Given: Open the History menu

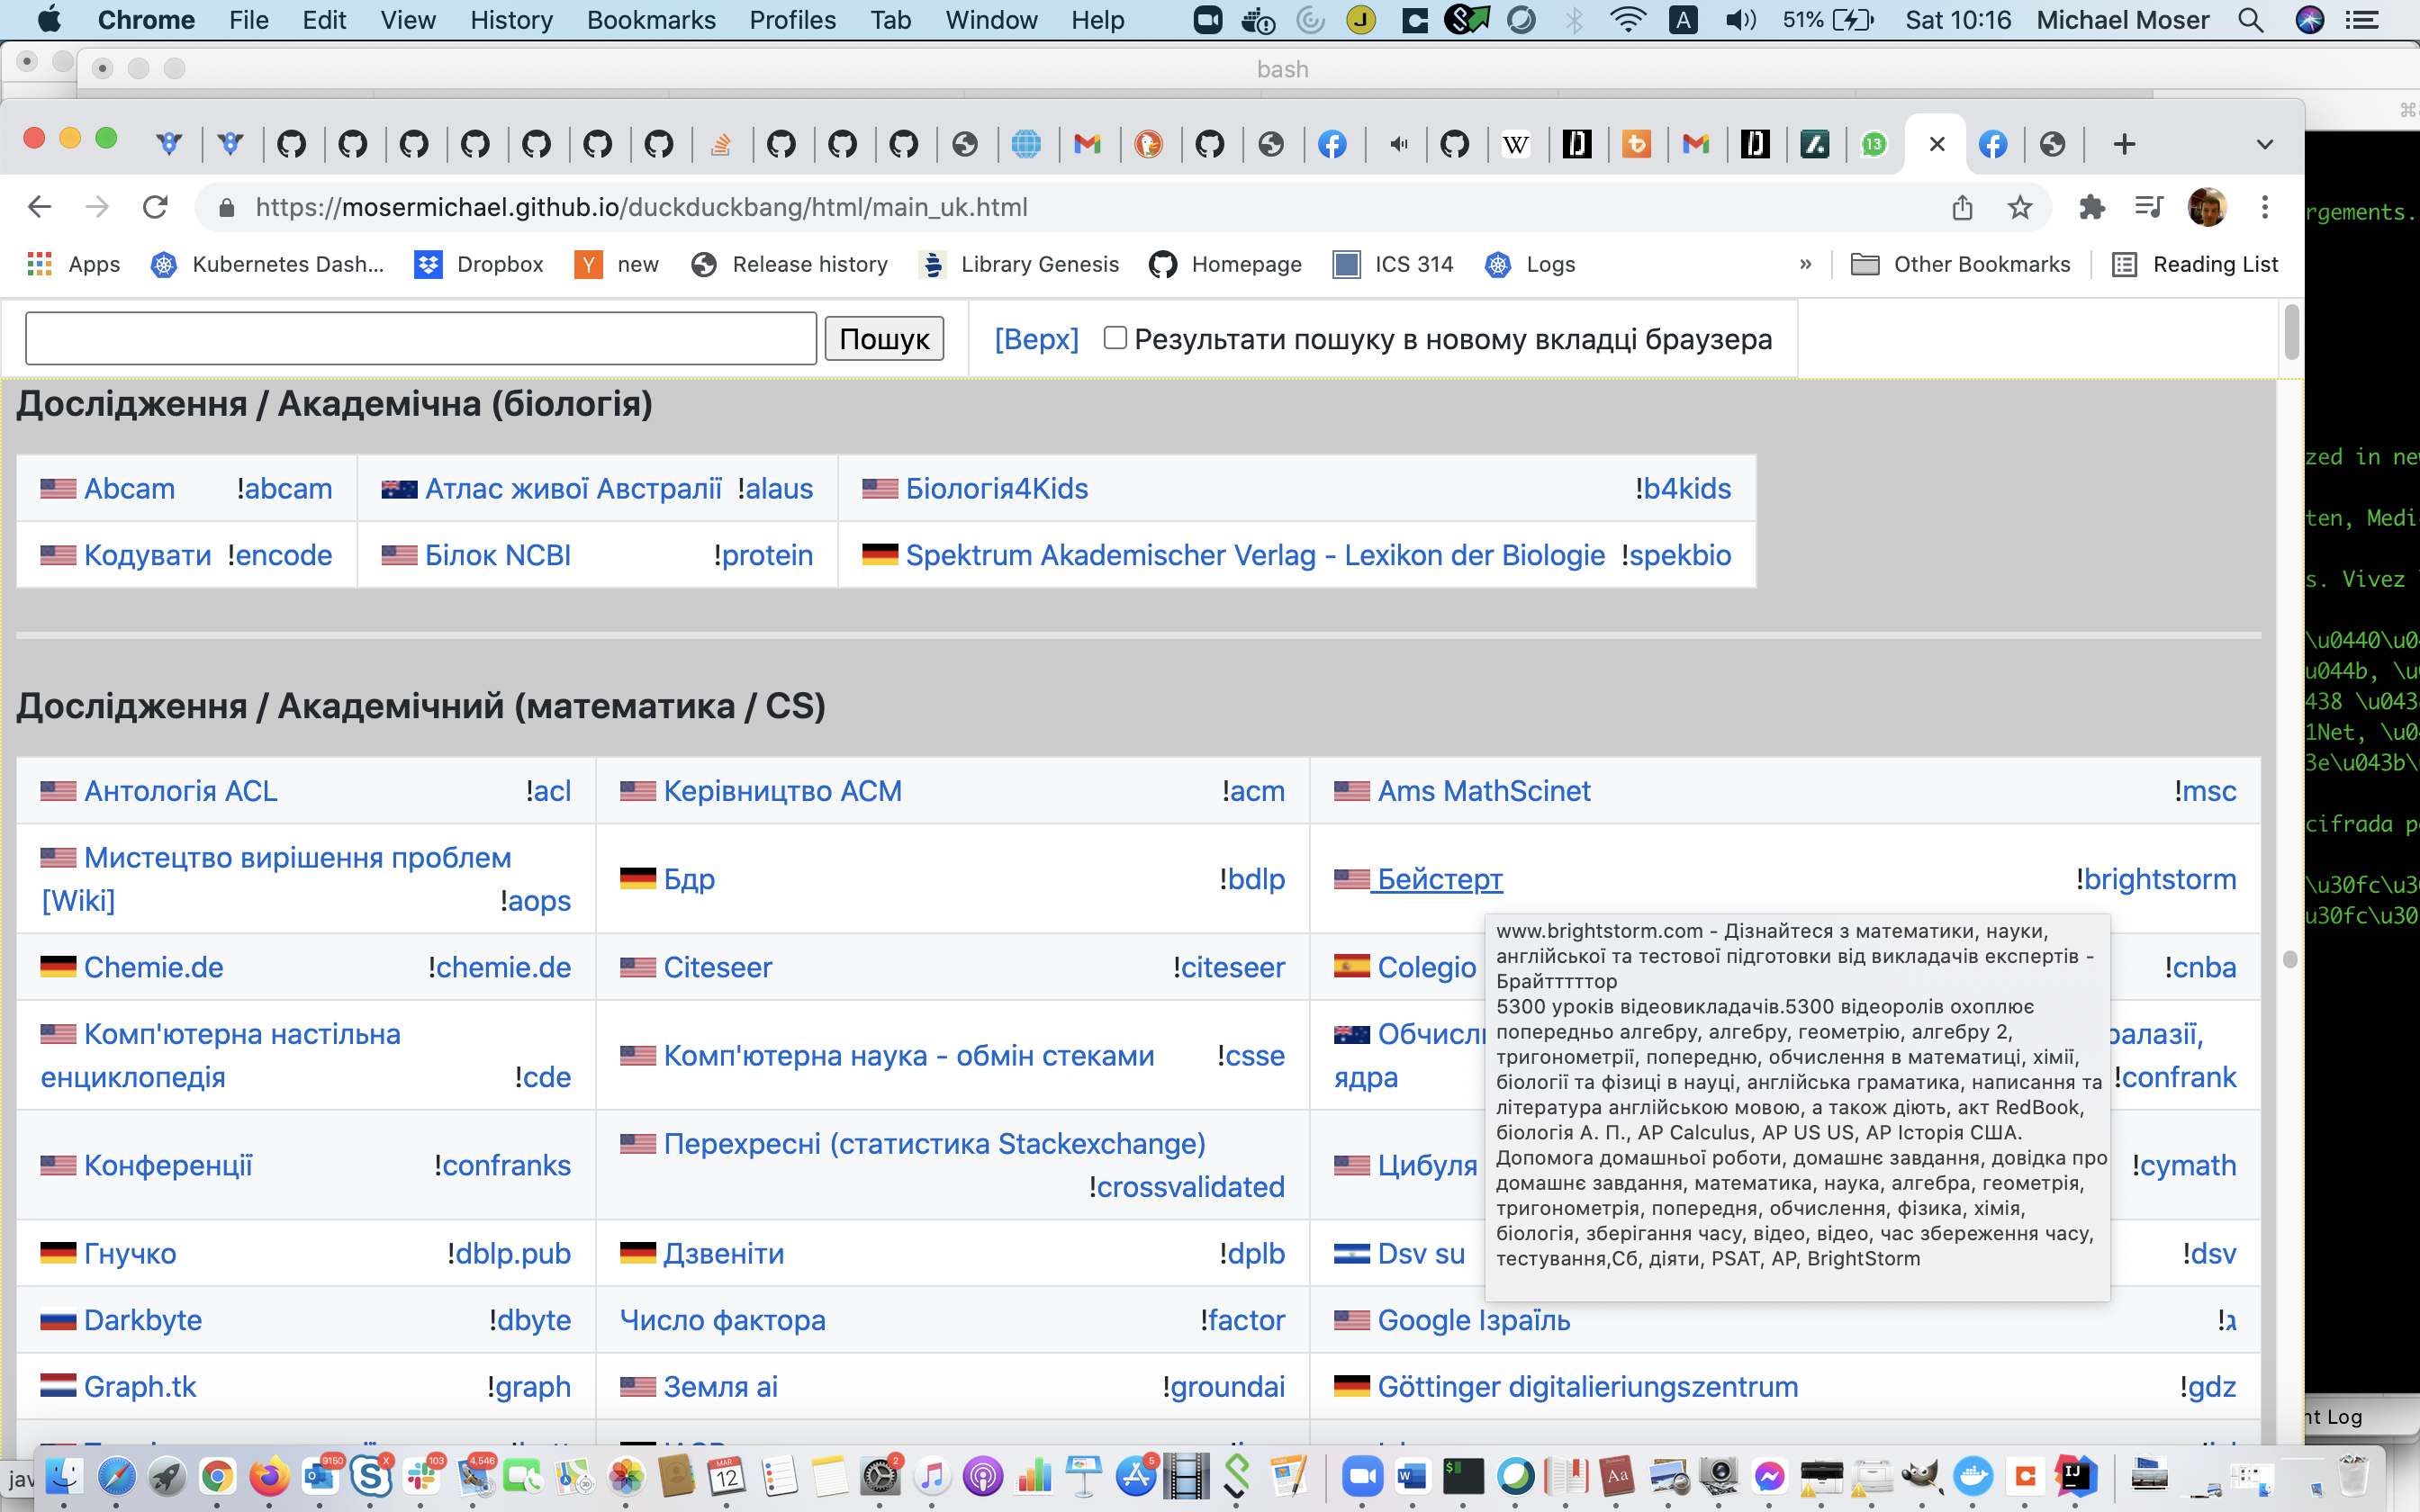Looking at the screenshot, I should (511, 20).
